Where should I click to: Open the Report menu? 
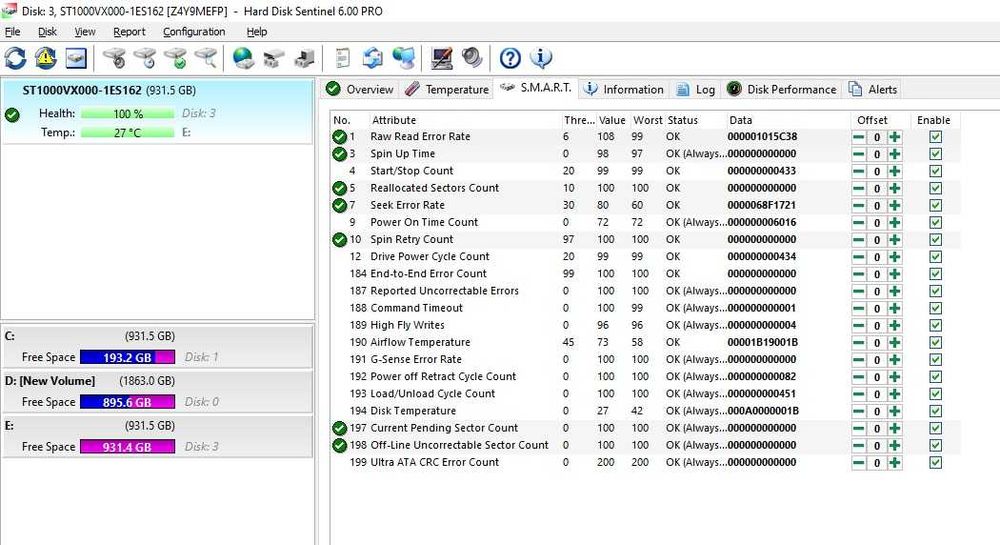click(x=129, y=31)
